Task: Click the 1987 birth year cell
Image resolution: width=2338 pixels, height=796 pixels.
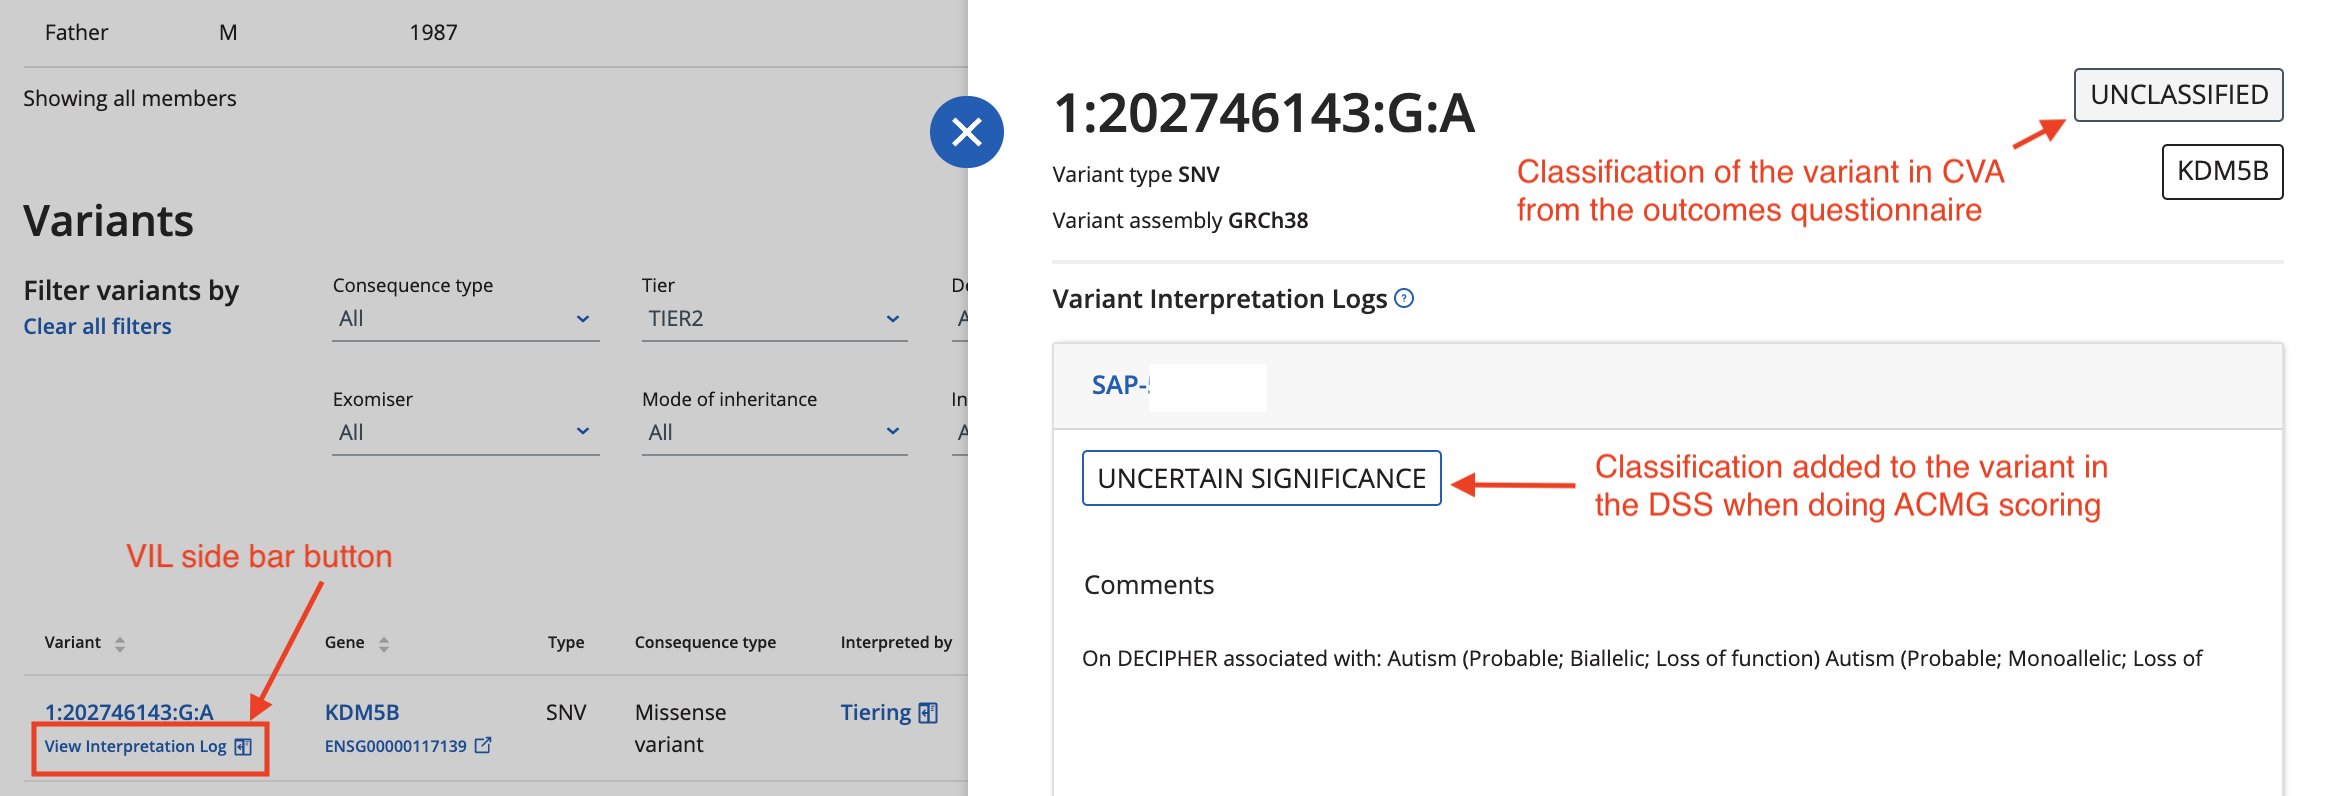Action: pos(433,32)
